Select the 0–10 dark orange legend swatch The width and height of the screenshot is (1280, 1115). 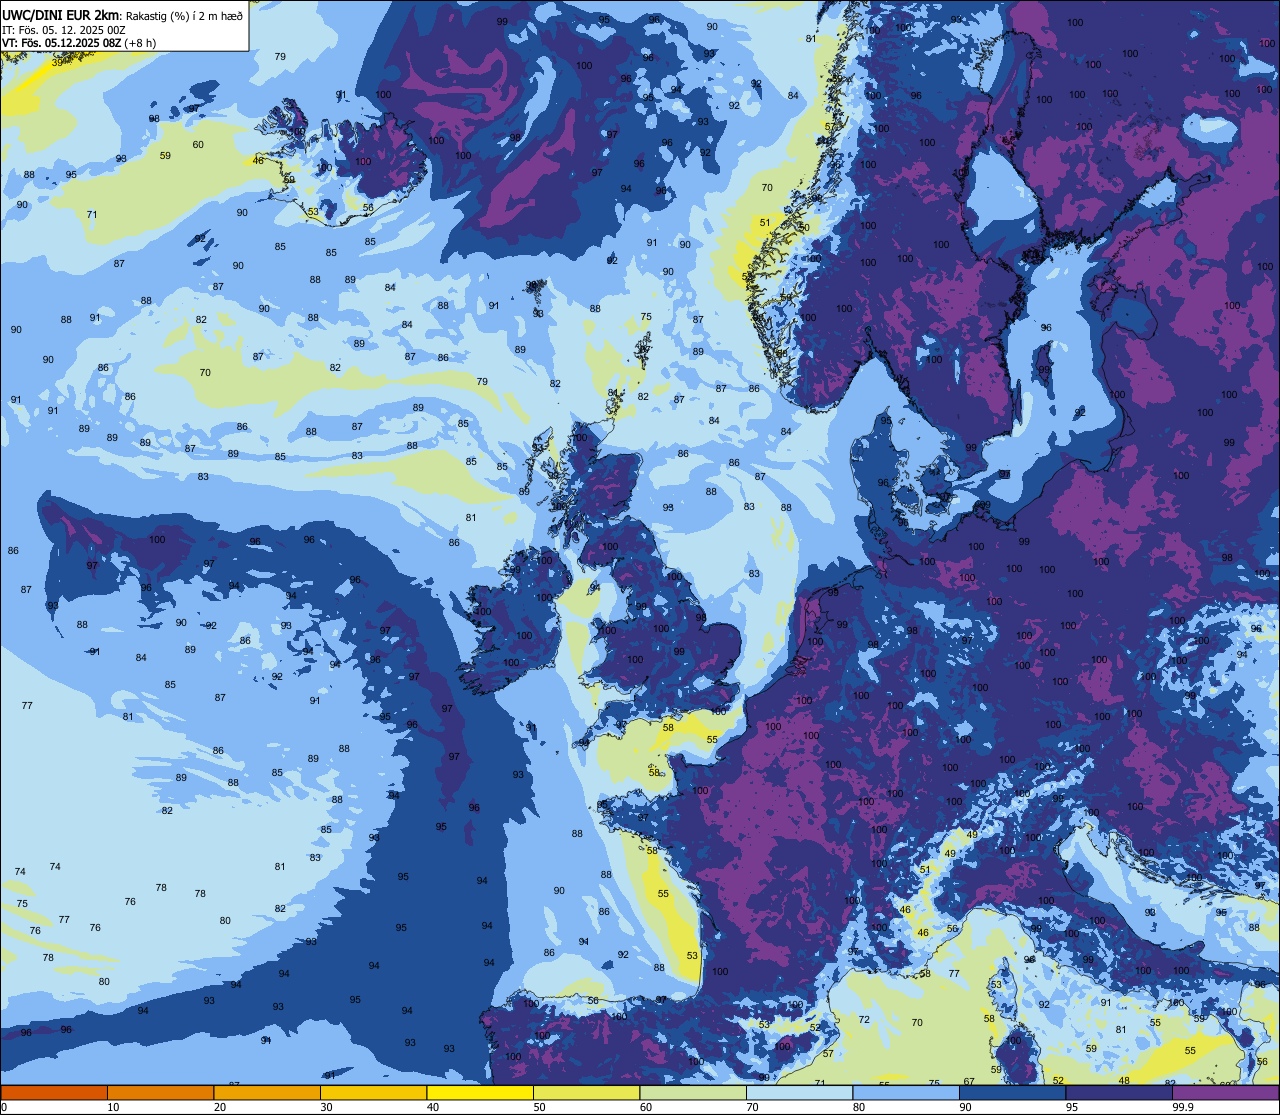tap(54, 1092)
